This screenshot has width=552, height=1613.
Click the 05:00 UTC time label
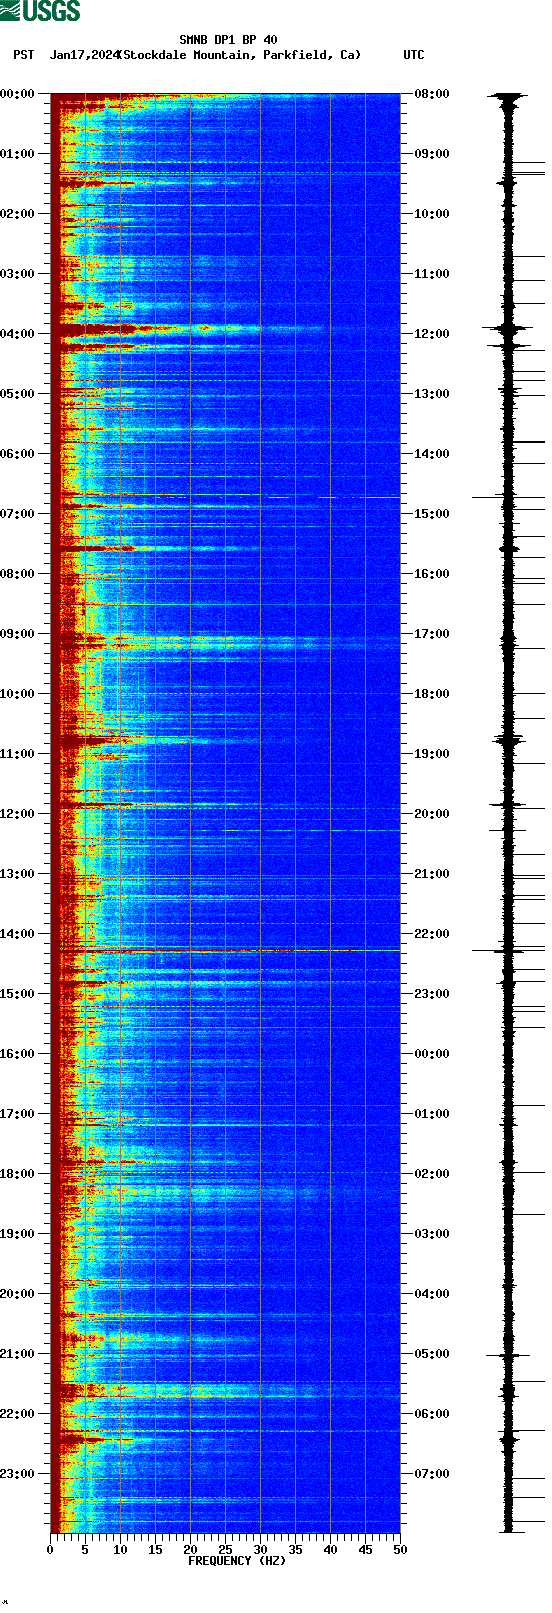tap(431, 1354)
